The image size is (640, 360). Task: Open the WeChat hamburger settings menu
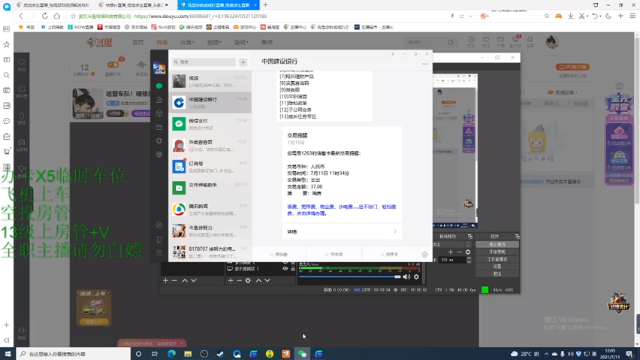click(x=159, y=253)
